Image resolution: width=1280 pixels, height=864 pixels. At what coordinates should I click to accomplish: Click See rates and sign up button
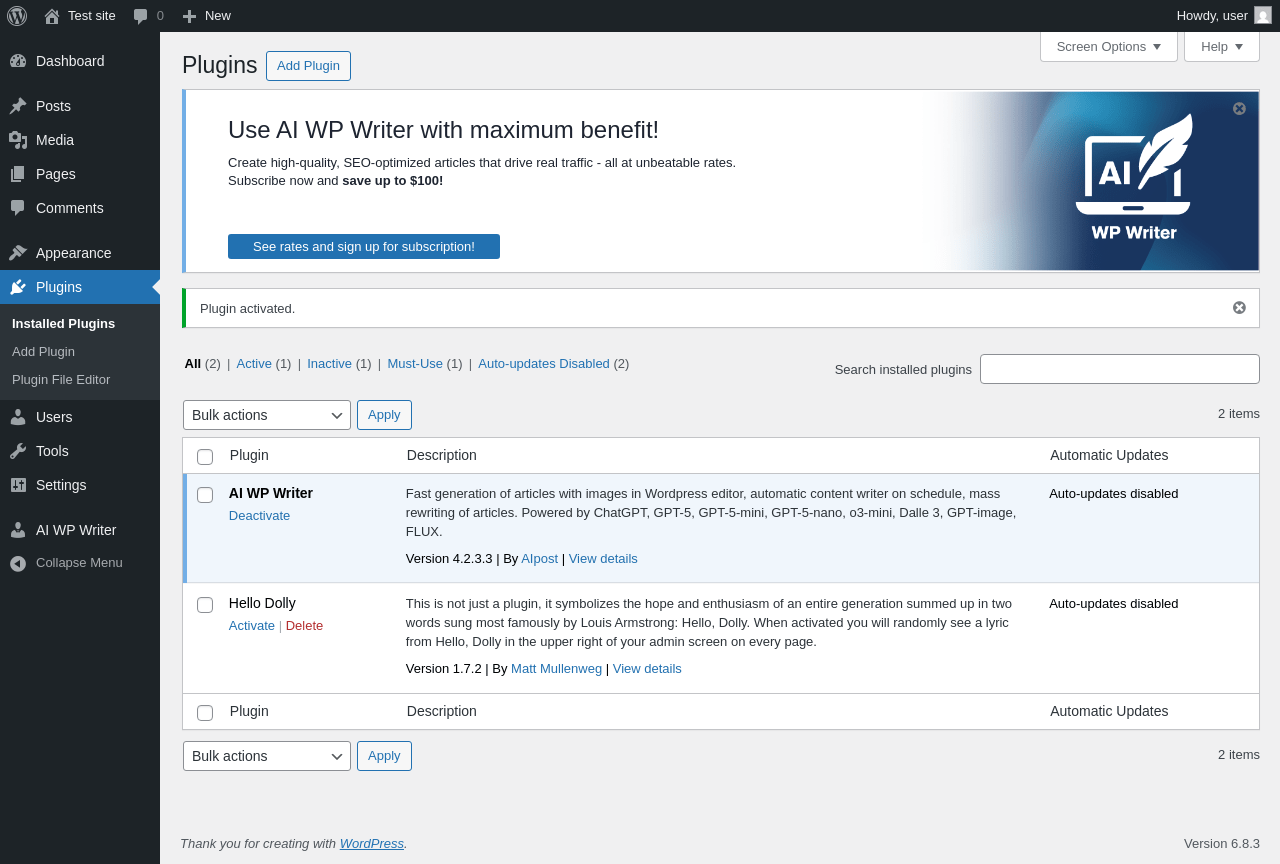364,246
